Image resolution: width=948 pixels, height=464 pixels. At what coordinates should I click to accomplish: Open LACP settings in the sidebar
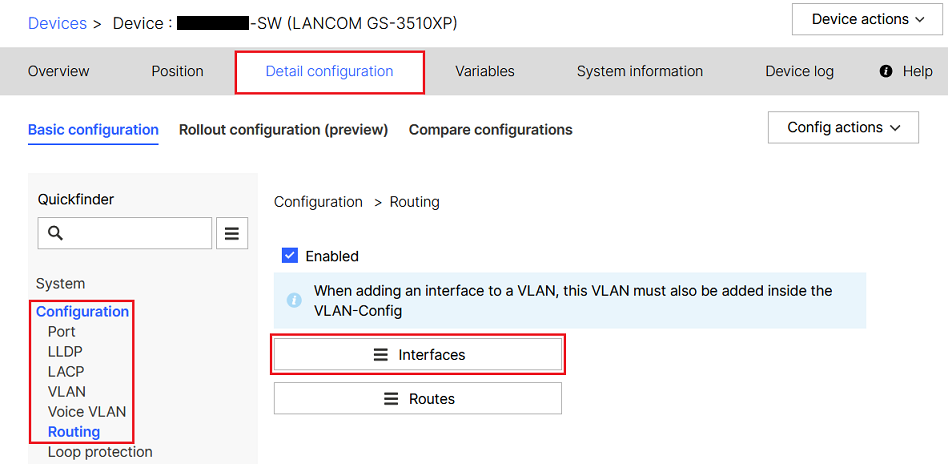click(66, 372)
